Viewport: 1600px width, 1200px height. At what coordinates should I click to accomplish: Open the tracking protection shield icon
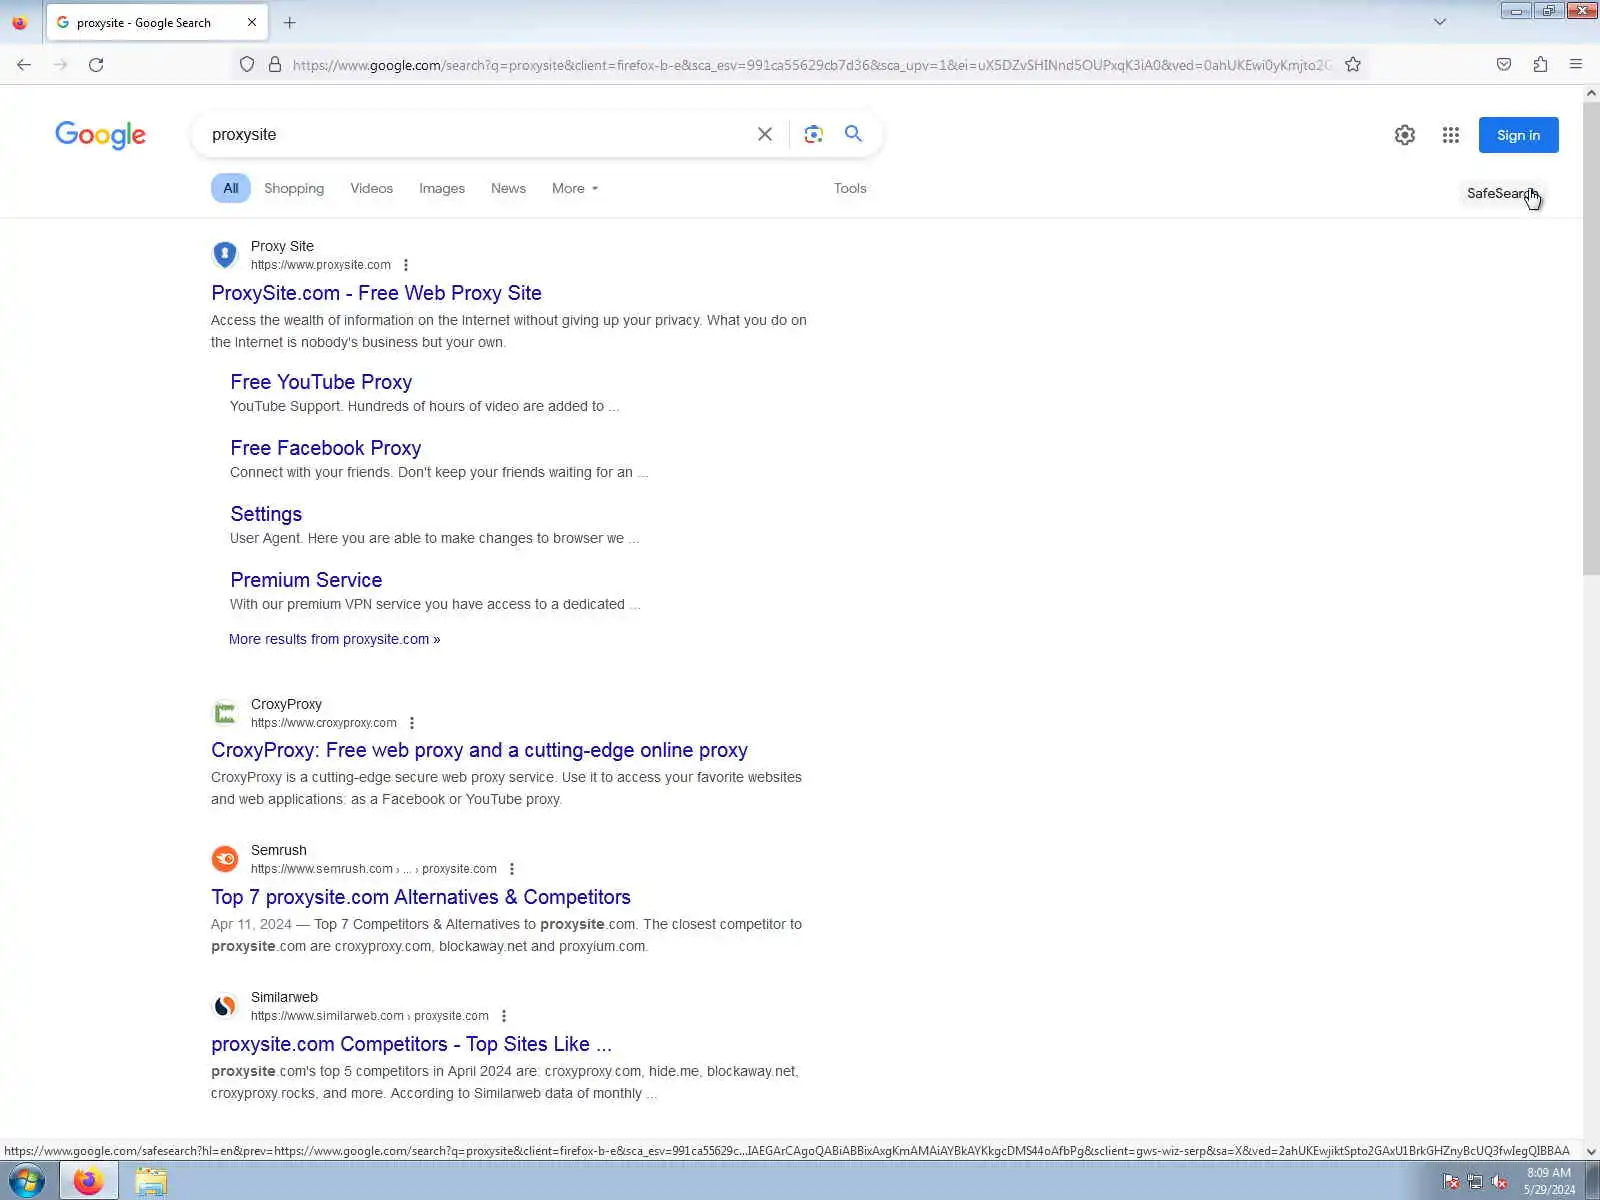click(x=247, y=65)
